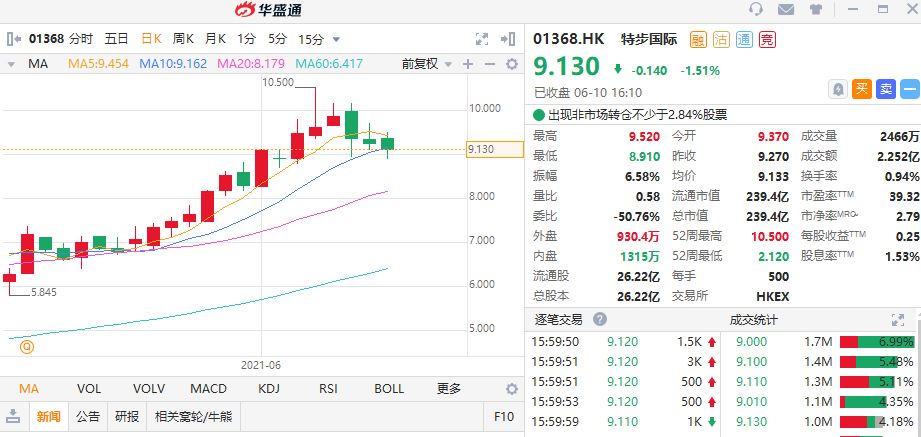Open more timeframes dropdown after 15分
921x437 pixels.
pos(337,40)
